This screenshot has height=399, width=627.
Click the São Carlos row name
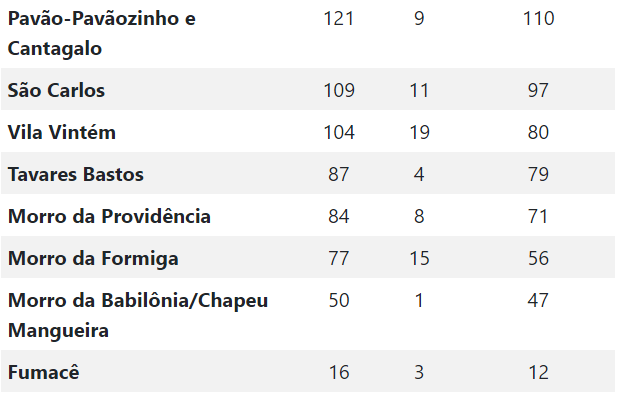click(56, 90)
